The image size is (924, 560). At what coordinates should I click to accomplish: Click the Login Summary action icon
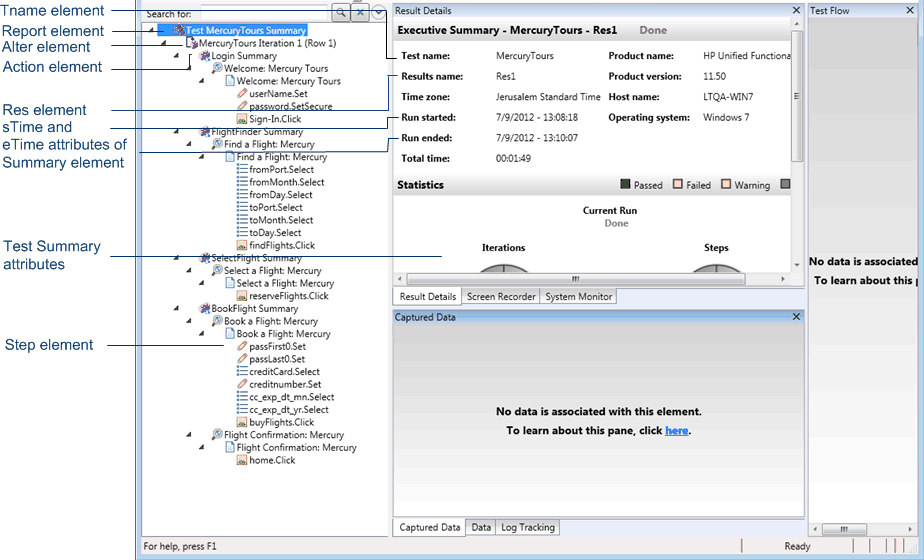click(x=205, y=56)
